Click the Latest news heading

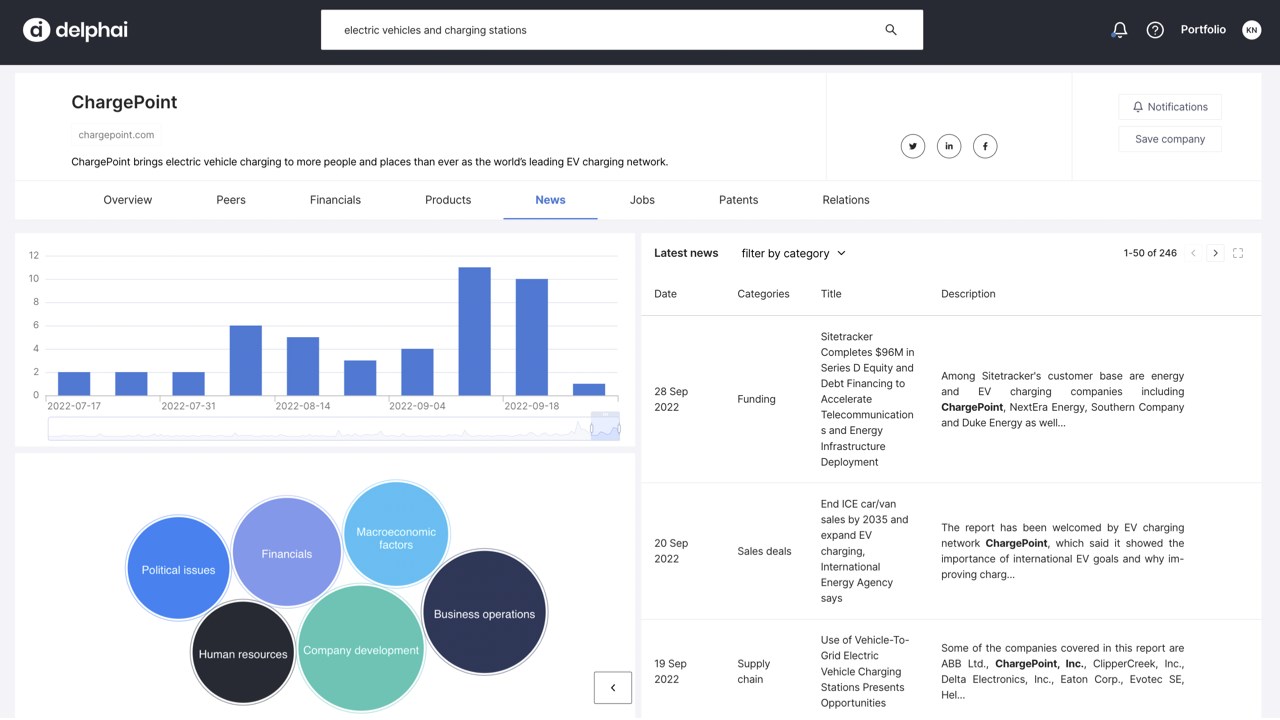click(x=686, y=253)
